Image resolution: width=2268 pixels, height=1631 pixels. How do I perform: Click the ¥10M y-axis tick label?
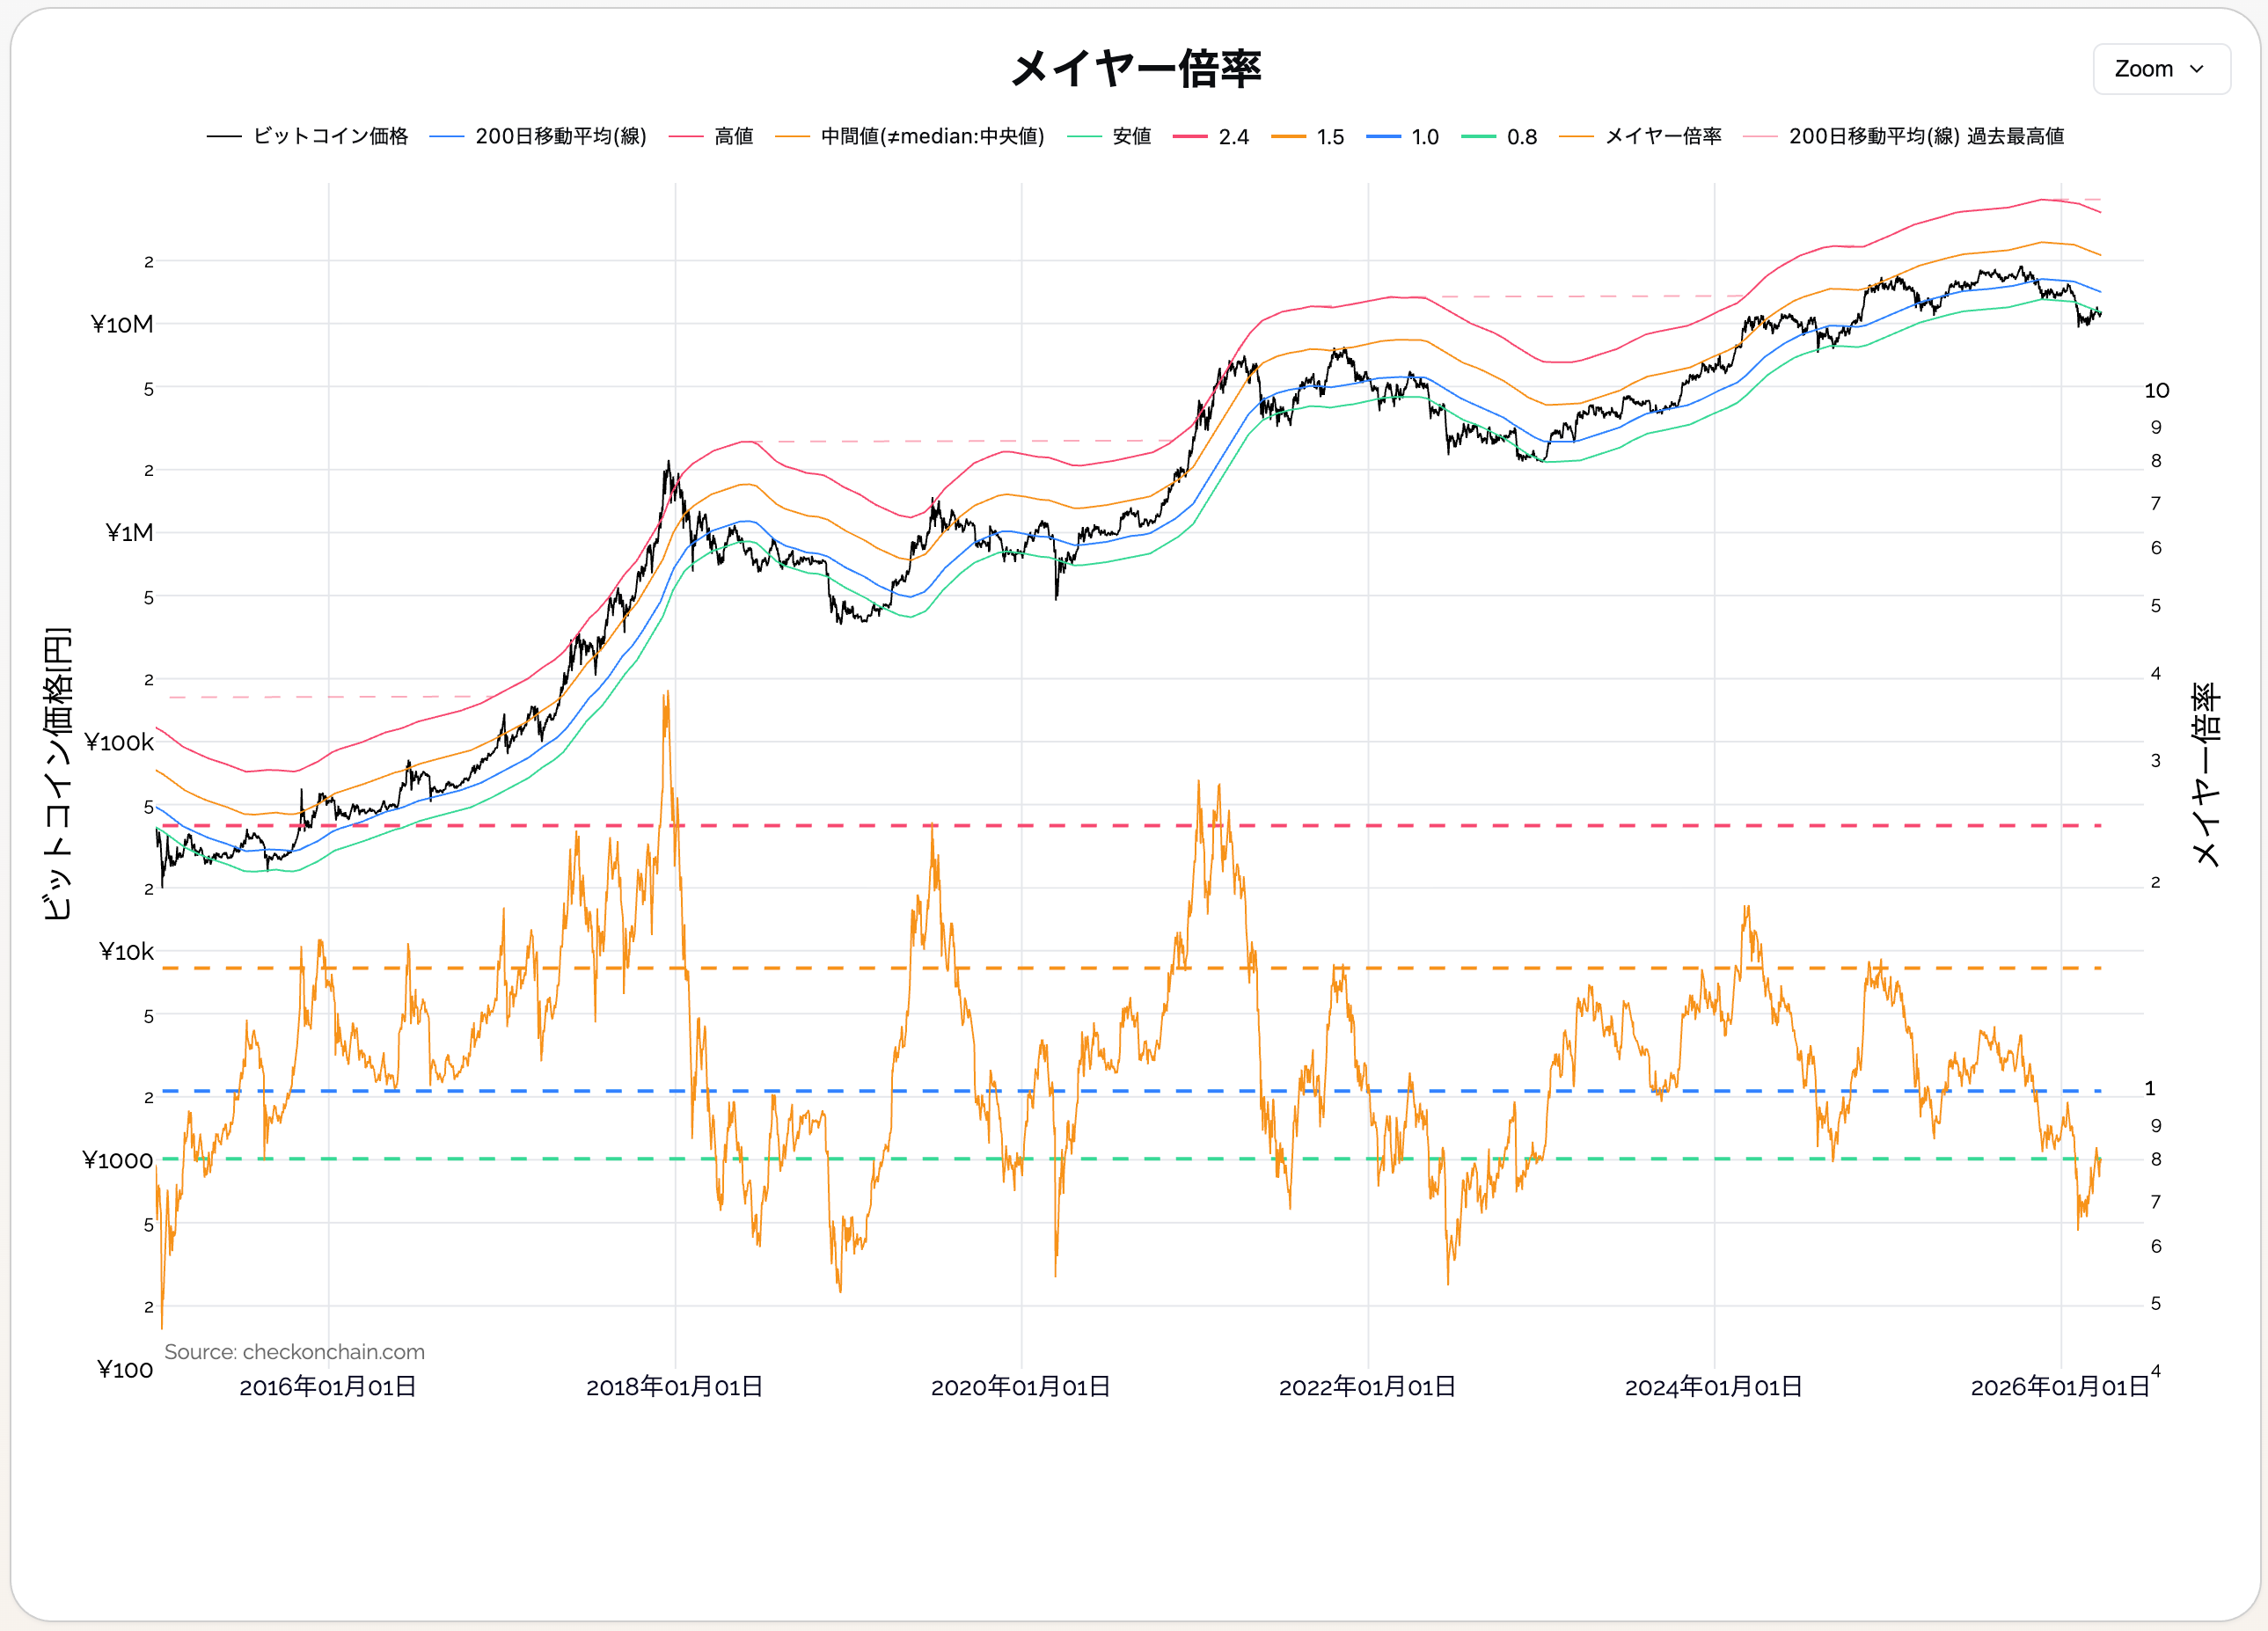click(122, 324)
